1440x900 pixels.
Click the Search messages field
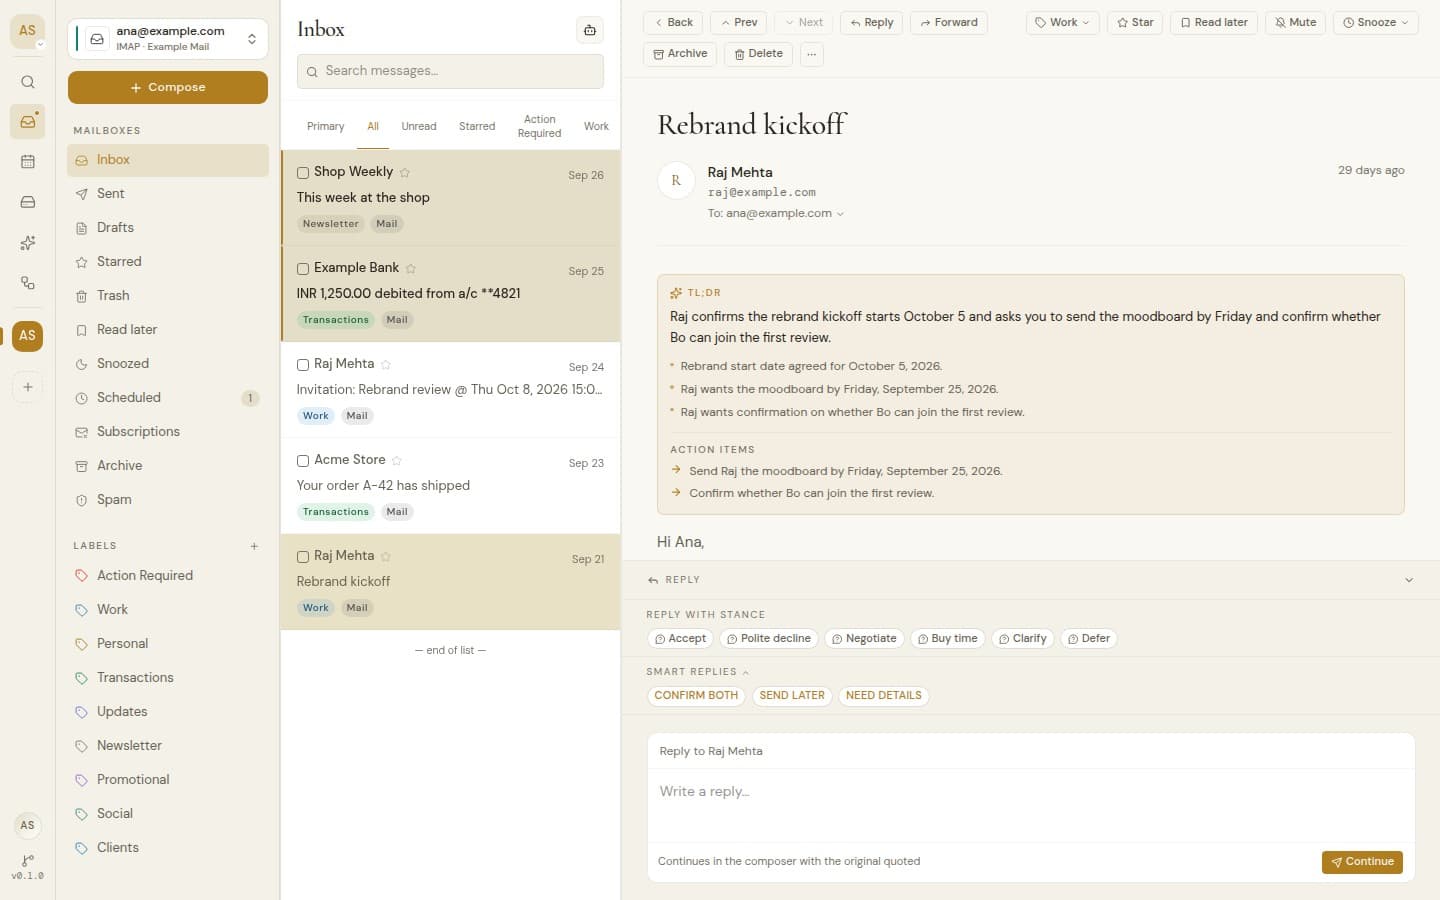coord(450,71)
